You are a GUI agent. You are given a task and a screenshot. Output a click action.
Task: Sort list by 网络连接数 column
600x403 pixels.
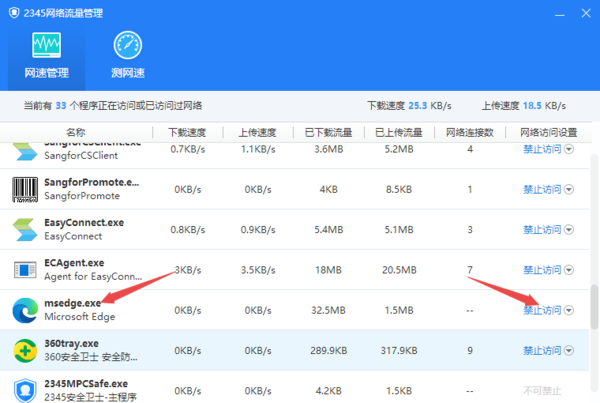(x=470, y=132)
